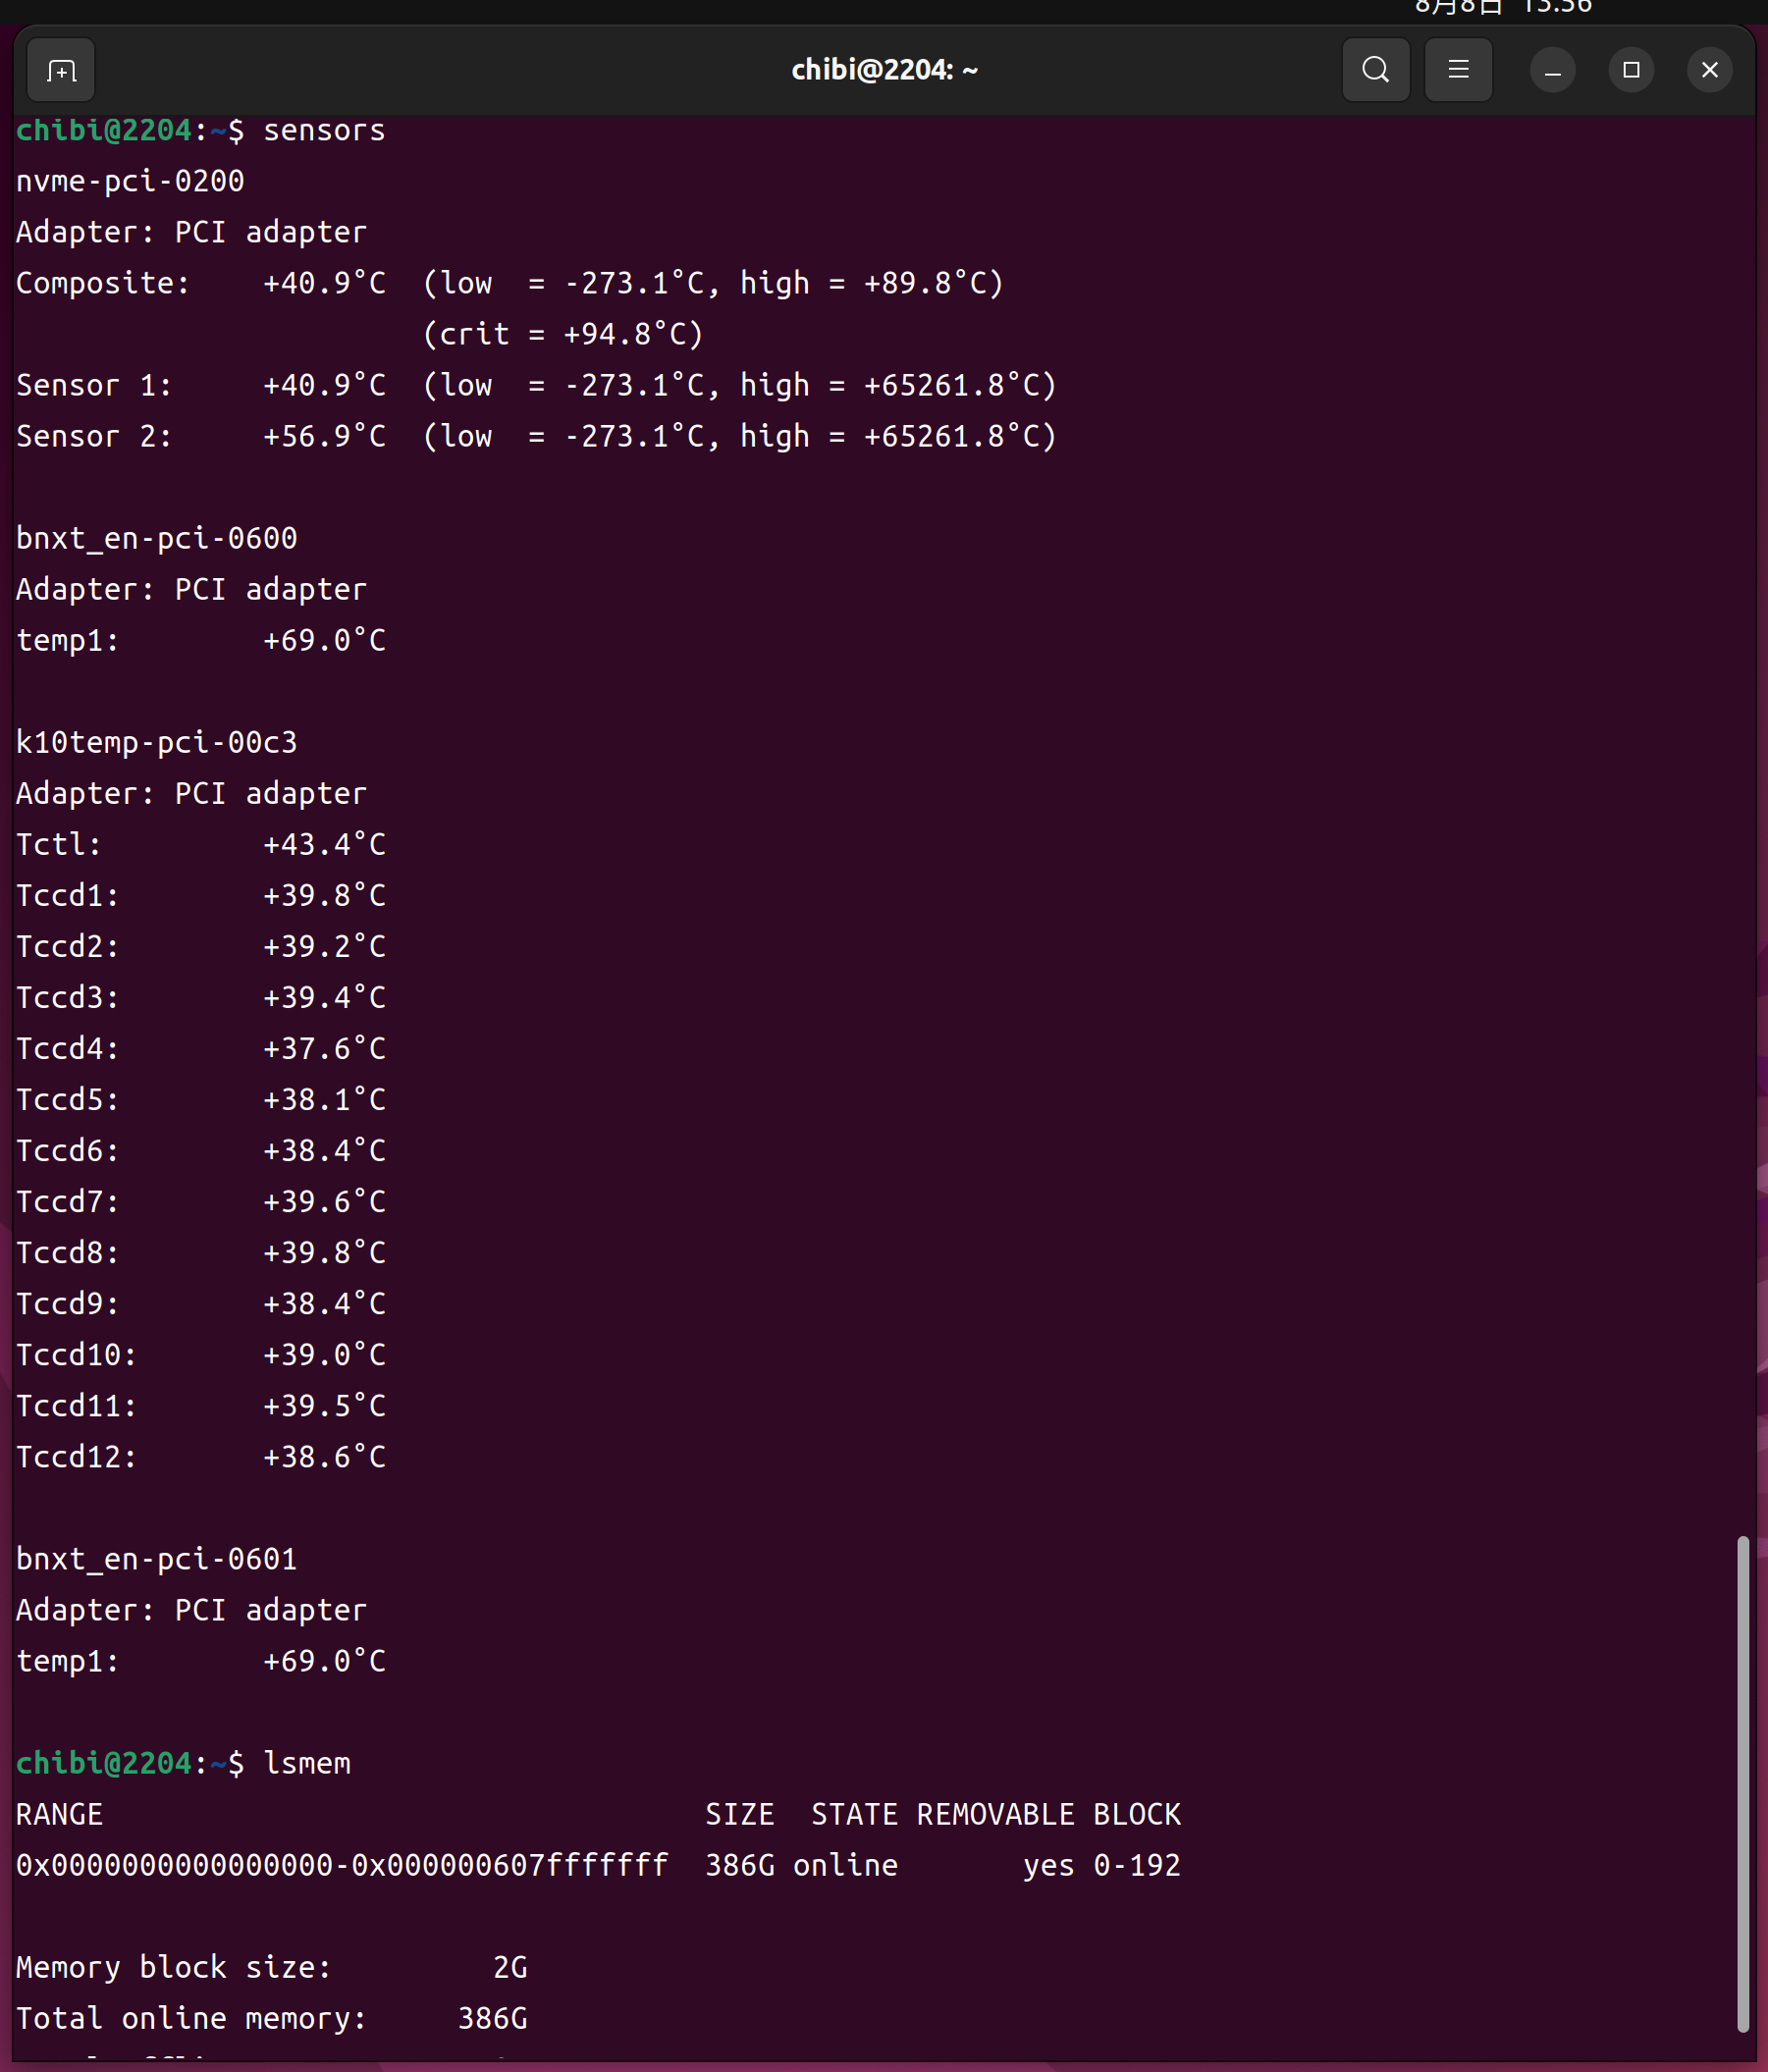This screenshot has height=2072, width=1768.
Task: Click the window title chibi@2204: ~
Action: click(884, 70)
